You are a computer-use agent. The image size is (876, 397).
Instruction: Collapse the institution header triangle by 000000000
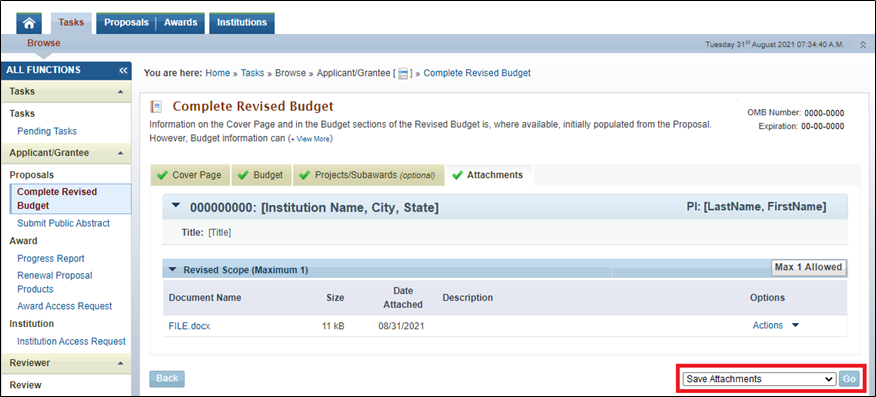click(177, 206)
